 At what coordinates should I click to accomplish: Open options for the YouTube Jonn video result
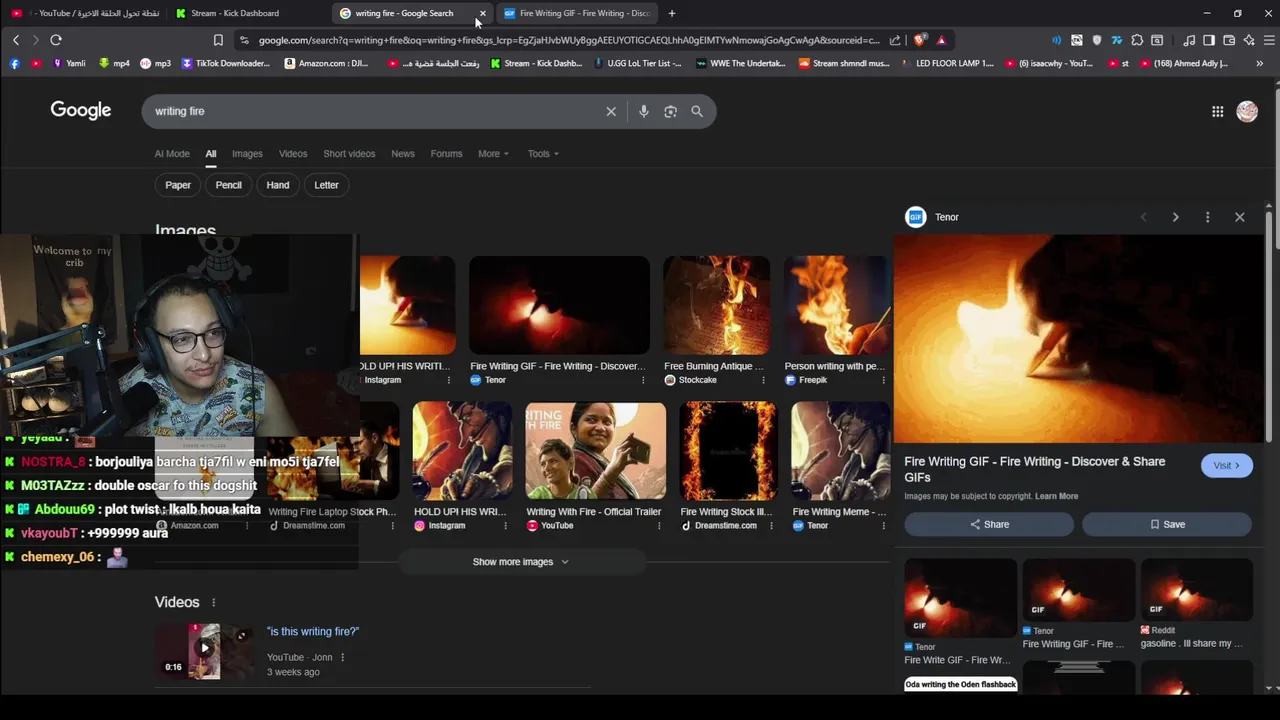pyautogui.click(x=342, y=657)
